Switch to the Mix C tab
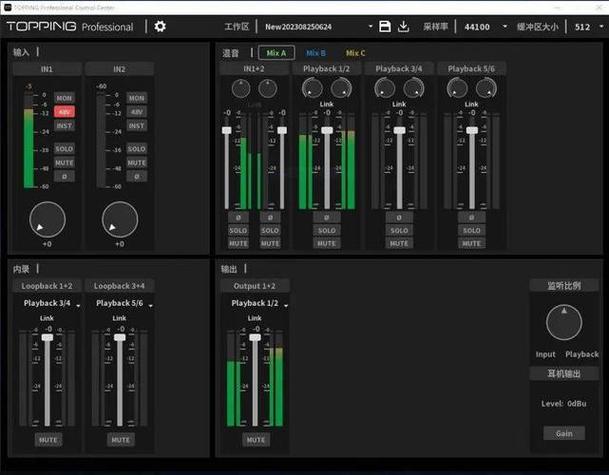 [x=355, y=52]
